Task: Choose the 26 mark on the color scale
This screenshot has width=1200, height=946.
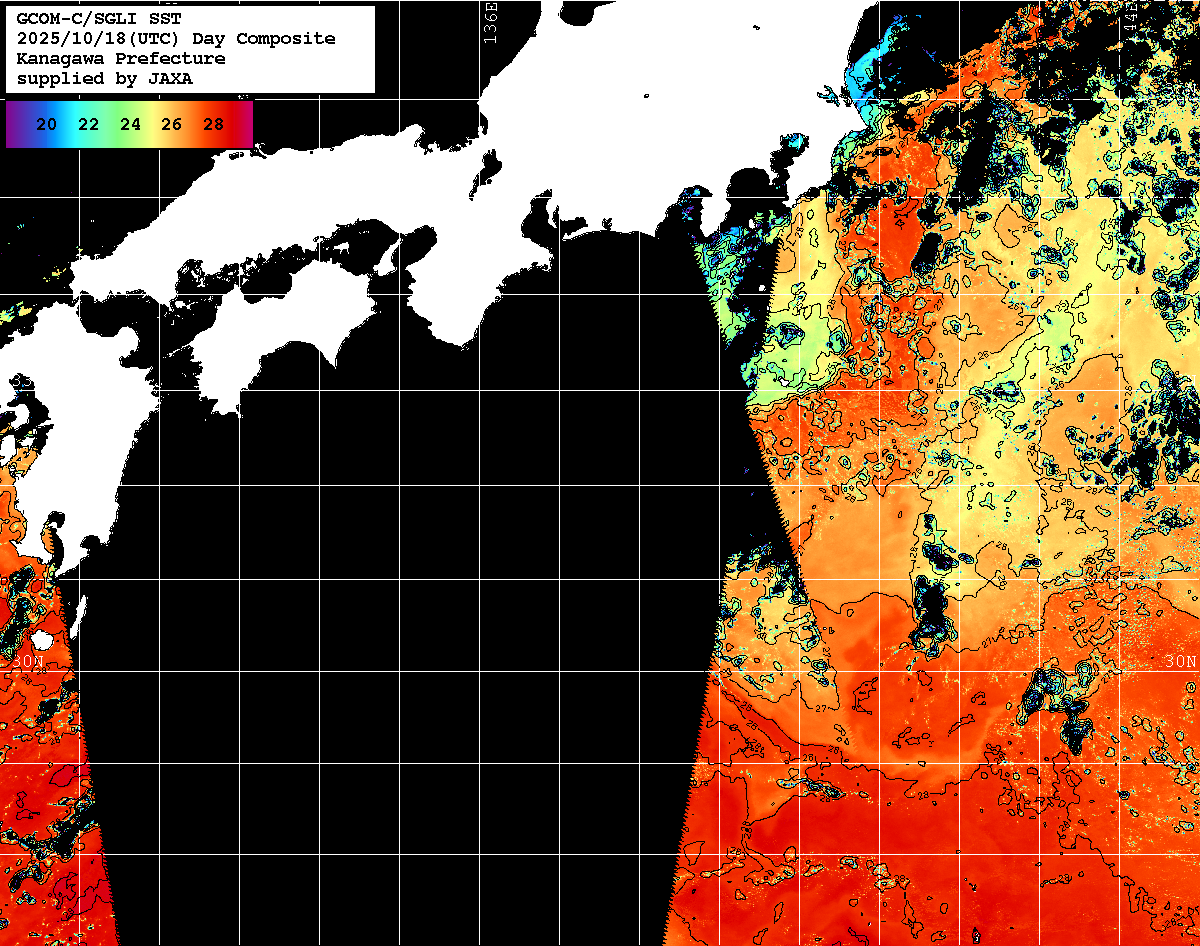Action: click(171, 125)
